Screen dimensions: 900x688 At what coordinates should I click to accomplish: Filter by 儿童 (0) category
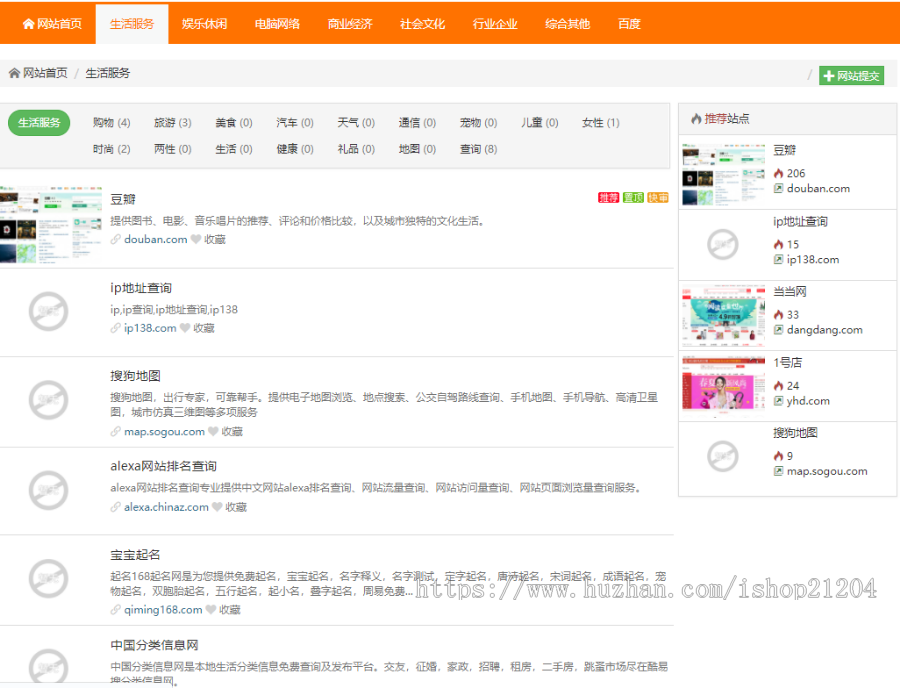pyautogui.click(x=540, y=123)
